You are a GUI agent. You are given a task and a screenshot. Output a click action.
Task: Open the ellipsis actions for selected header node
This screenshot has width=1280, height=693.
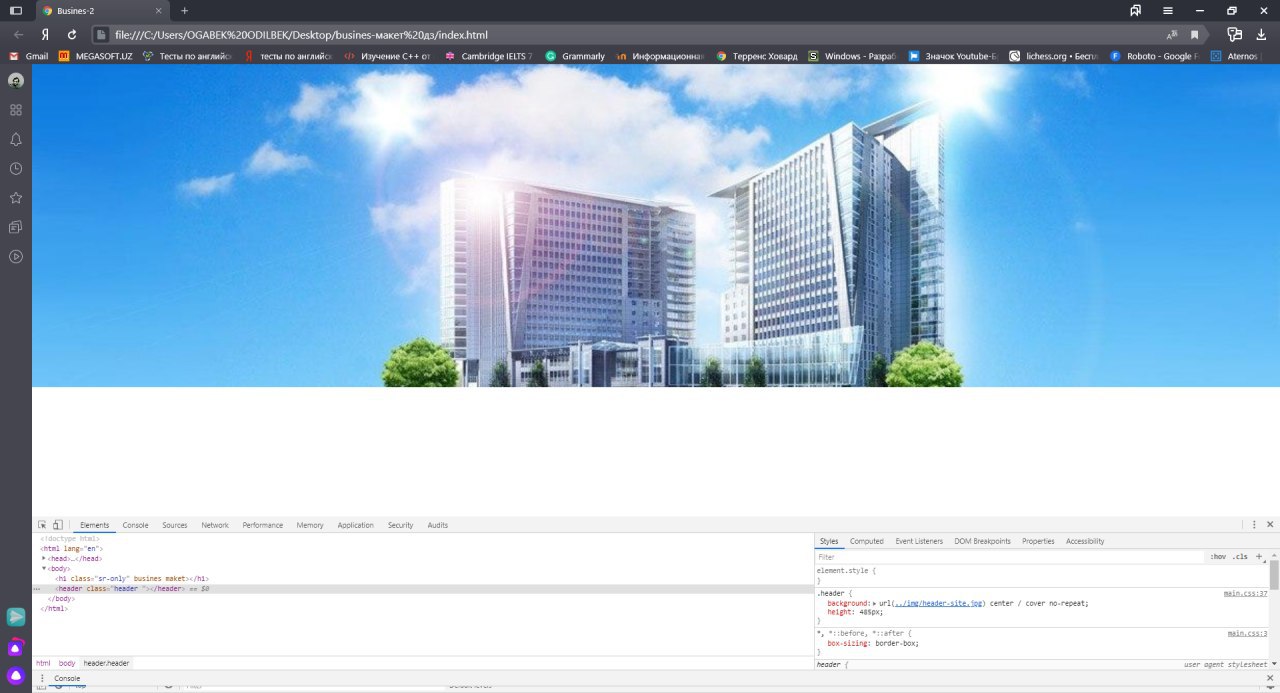pyautogui.click(x=37, y=589)
